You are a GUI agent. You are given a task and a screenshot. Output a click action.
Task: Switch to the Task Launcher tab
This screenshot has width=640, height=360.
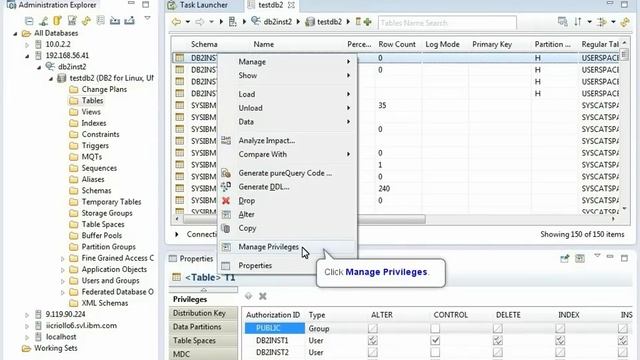click(x=204, y=5)
